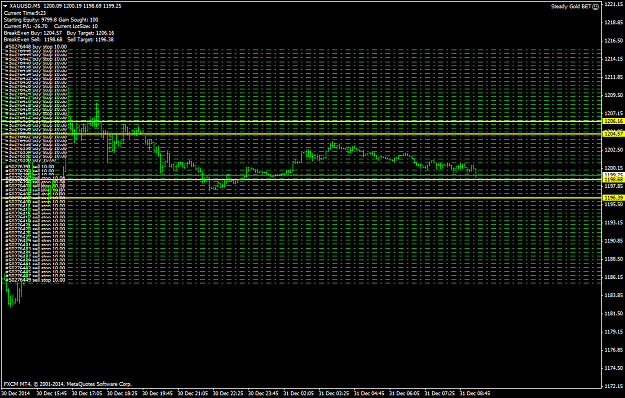Click the yellow 1206.16 price tag

(613, 121)
